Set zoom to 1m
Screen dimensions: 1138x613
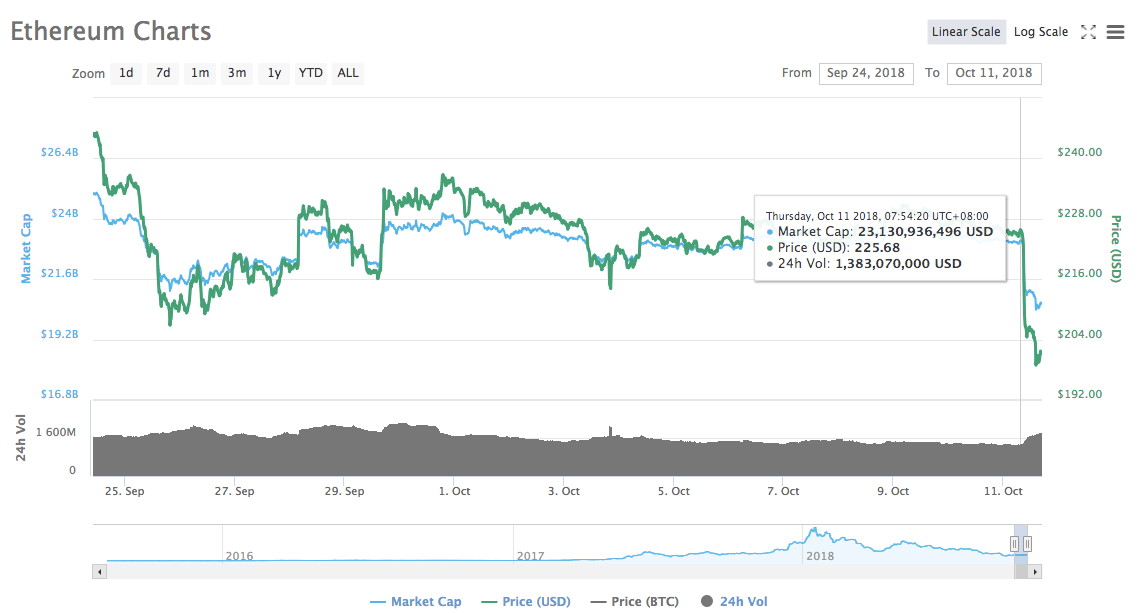click(200, 73)
